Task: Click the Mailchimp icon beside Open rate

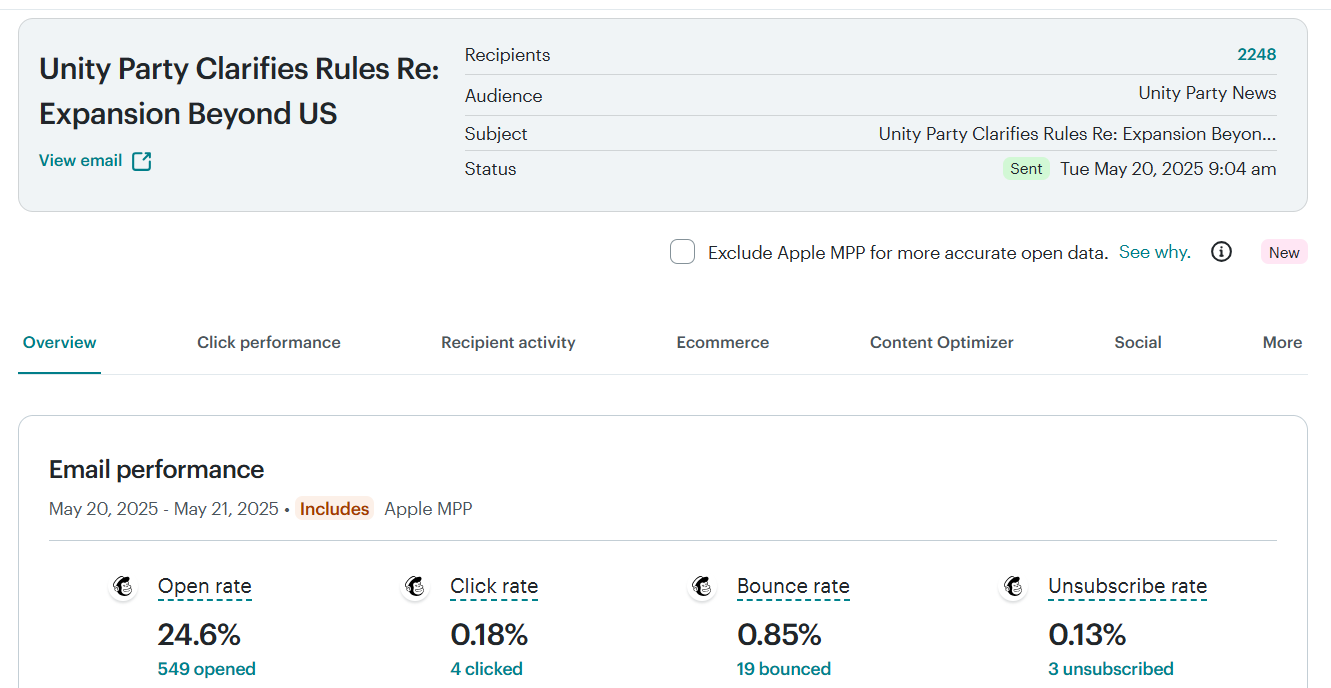Action: coord(124,587)
